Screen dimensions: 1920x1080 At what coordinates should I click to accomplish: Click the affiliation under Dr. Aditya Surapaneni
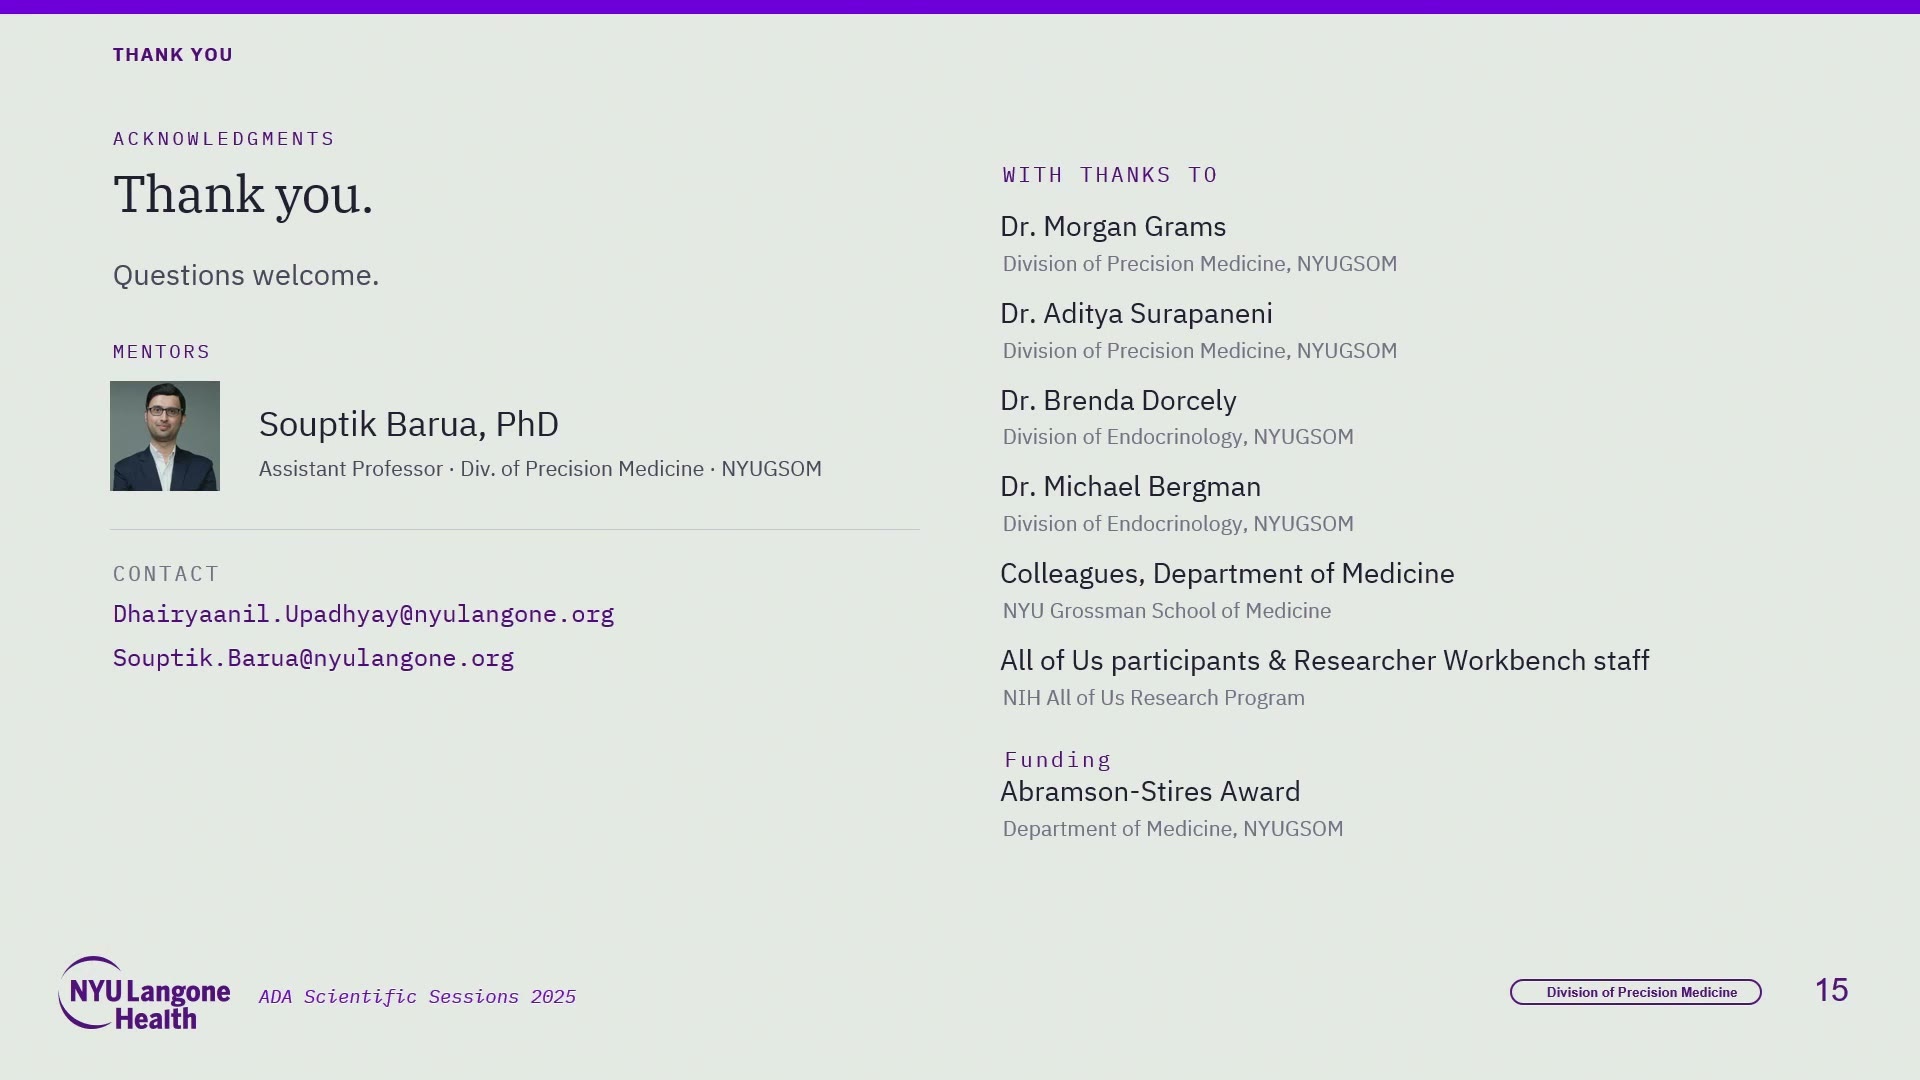coord(1200,351)
